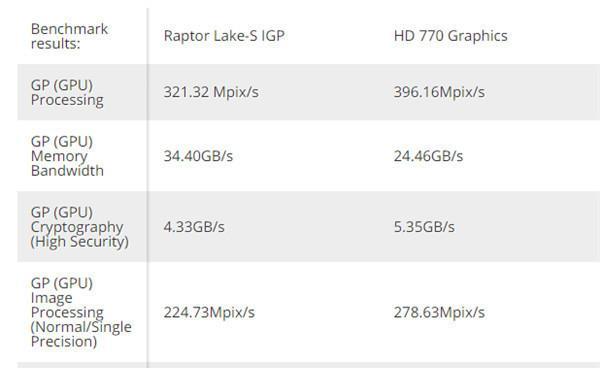Screen dimensions: 600x368
Task: Click the 396.16Mpix/s value
Action: (439, 92)
